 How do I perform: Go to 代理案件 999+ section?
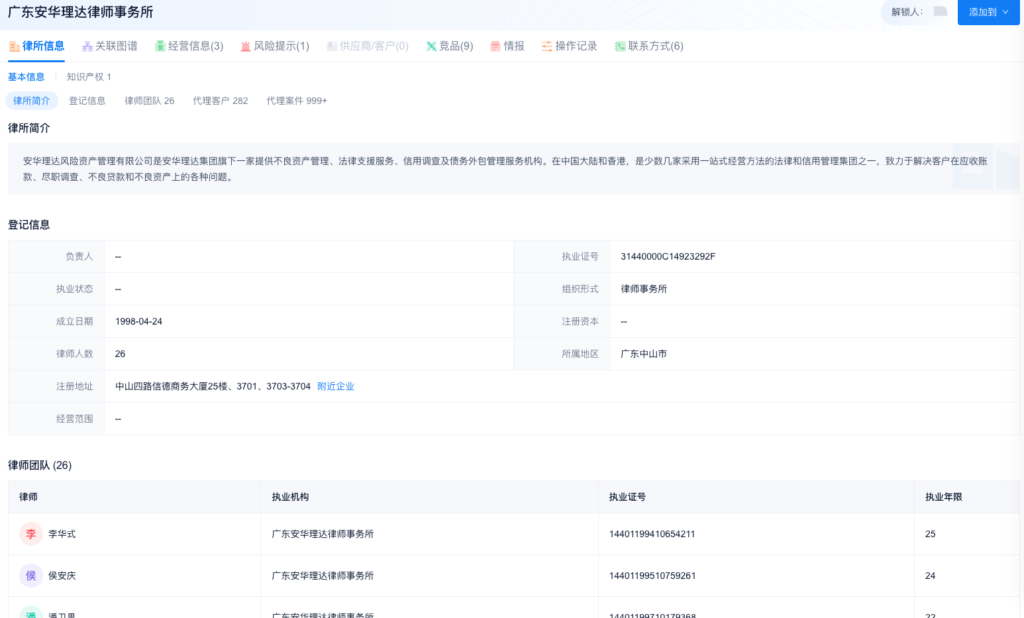296,101
